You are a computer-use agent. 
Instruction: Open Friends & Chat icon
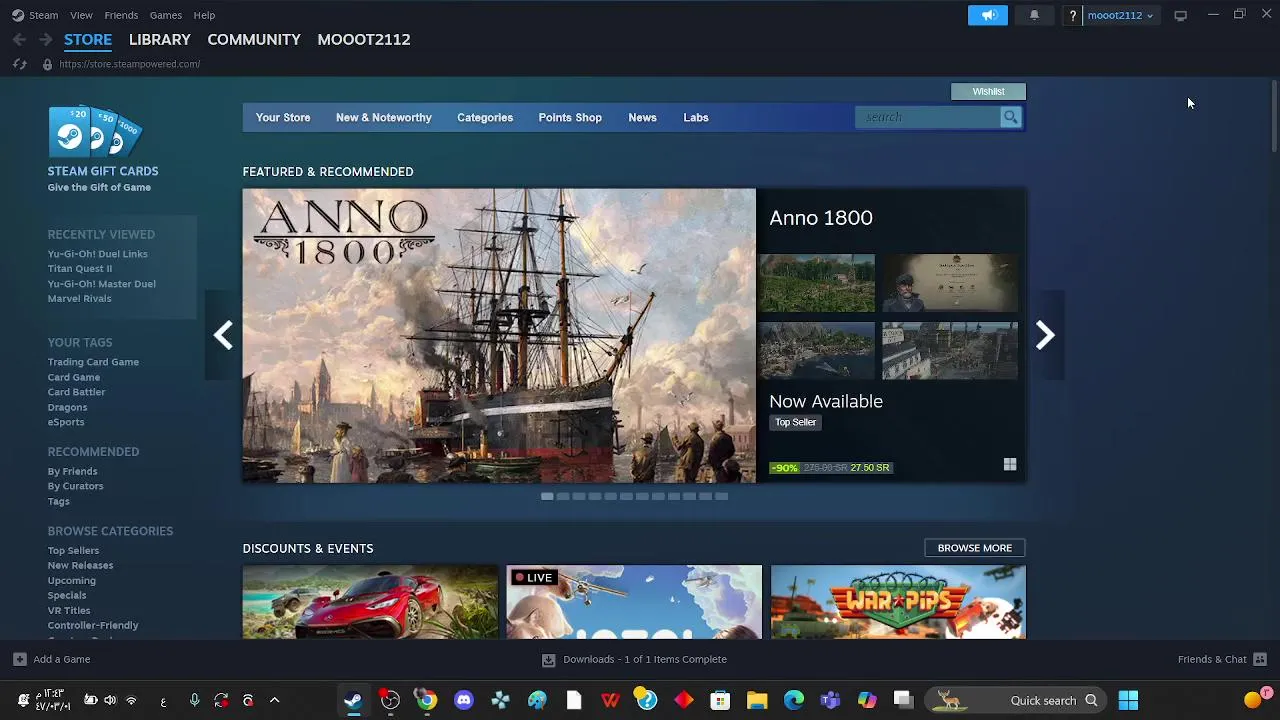point(1260,659)
